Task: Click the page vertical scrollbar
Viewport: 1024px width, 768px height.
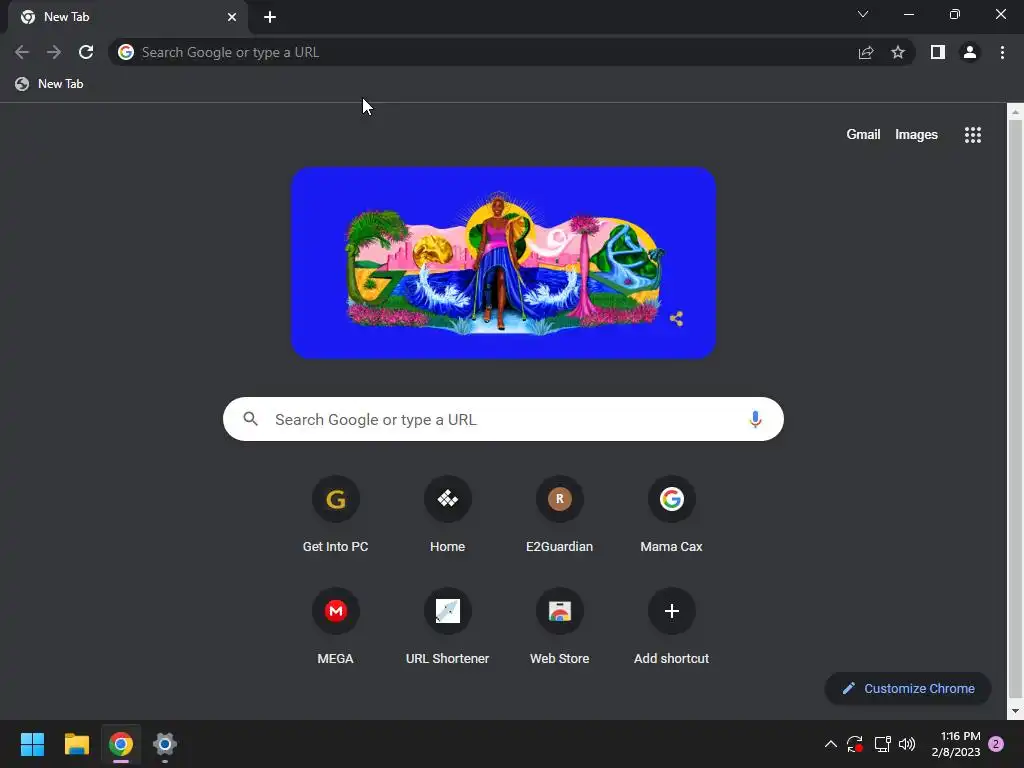Action: 1015,411
